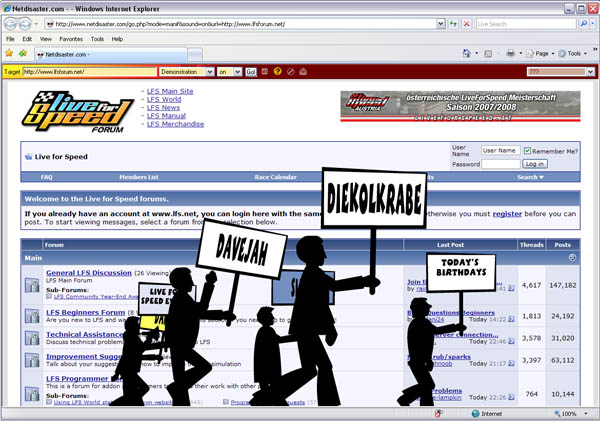Open the Improvement Suggestions folder icon
This screenshot has width=600, height=421.
point(32,360)
